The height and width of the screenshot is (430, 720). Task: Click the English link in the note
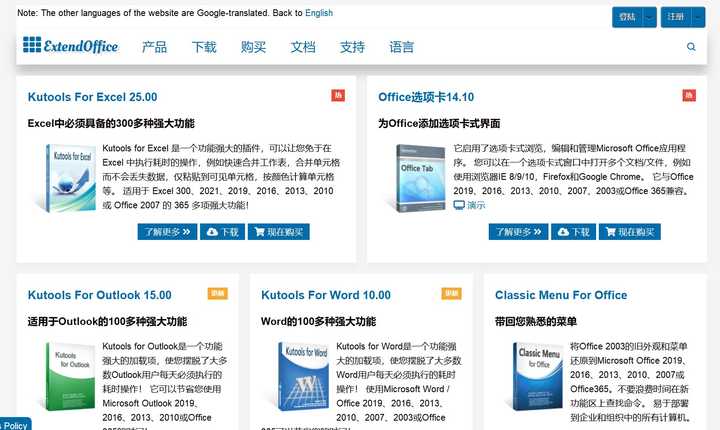click(x=319, y=13)
